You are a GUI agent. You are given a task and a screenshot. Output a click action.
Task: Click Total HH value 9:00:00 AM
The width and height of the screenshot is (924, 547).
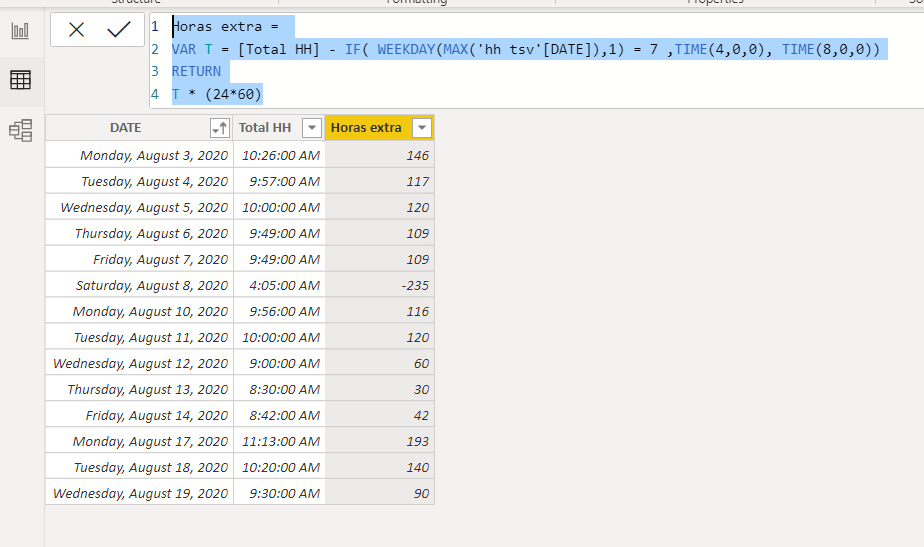pos(279,363)
